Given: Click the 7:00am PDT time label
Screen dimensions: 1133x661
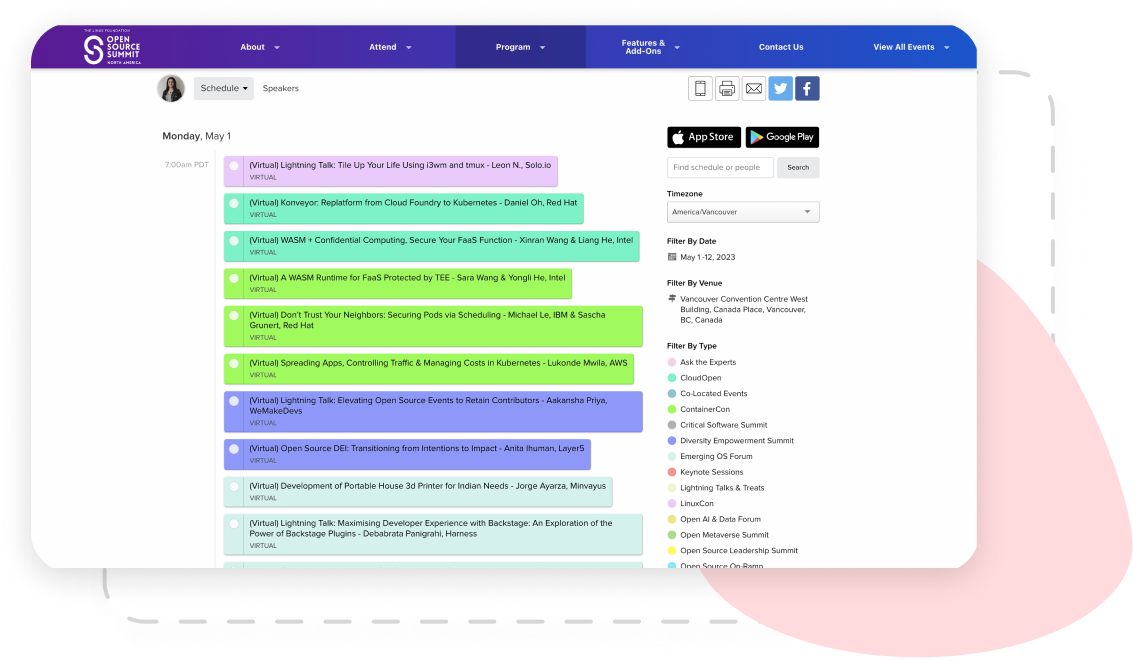Looking at the screenshot, I should click(186, 165).
